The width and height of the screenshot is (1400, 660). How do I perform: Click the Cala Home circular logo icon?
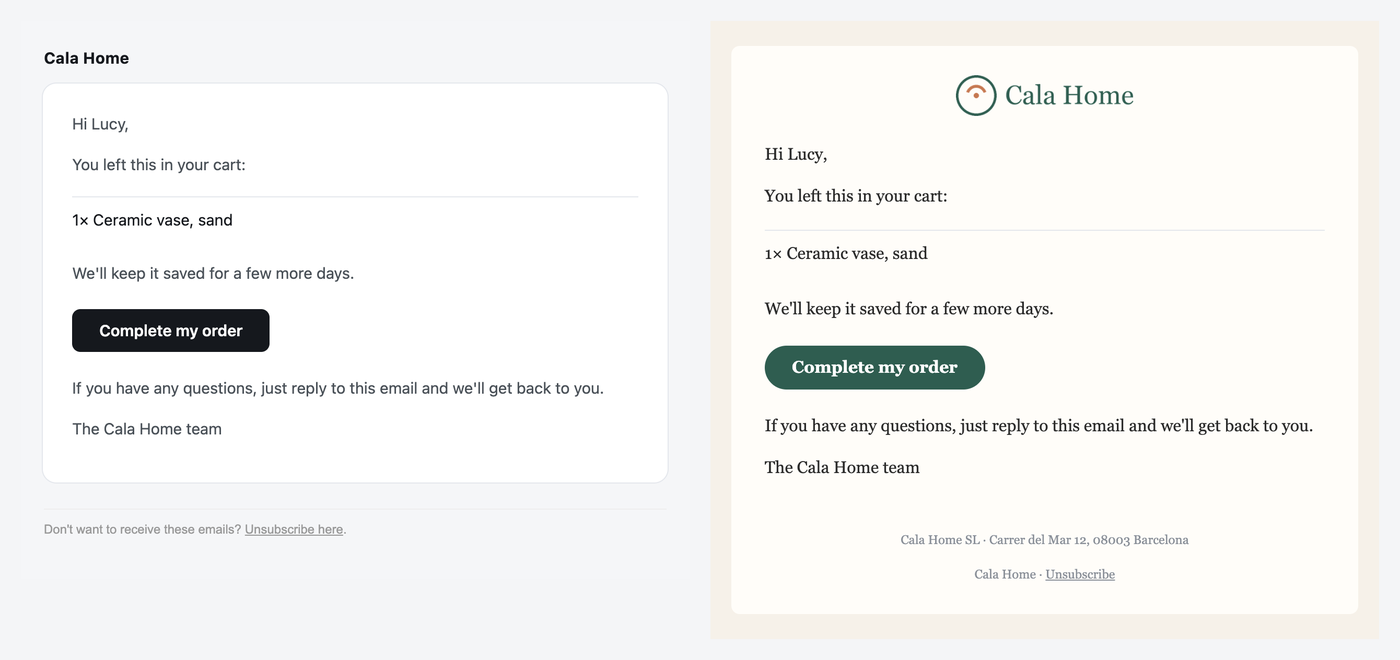976,95
